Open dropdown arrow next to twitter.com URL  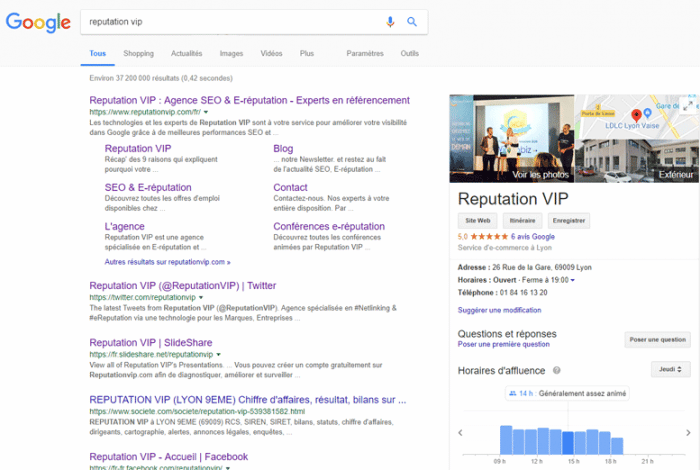(x=201, y=297)
